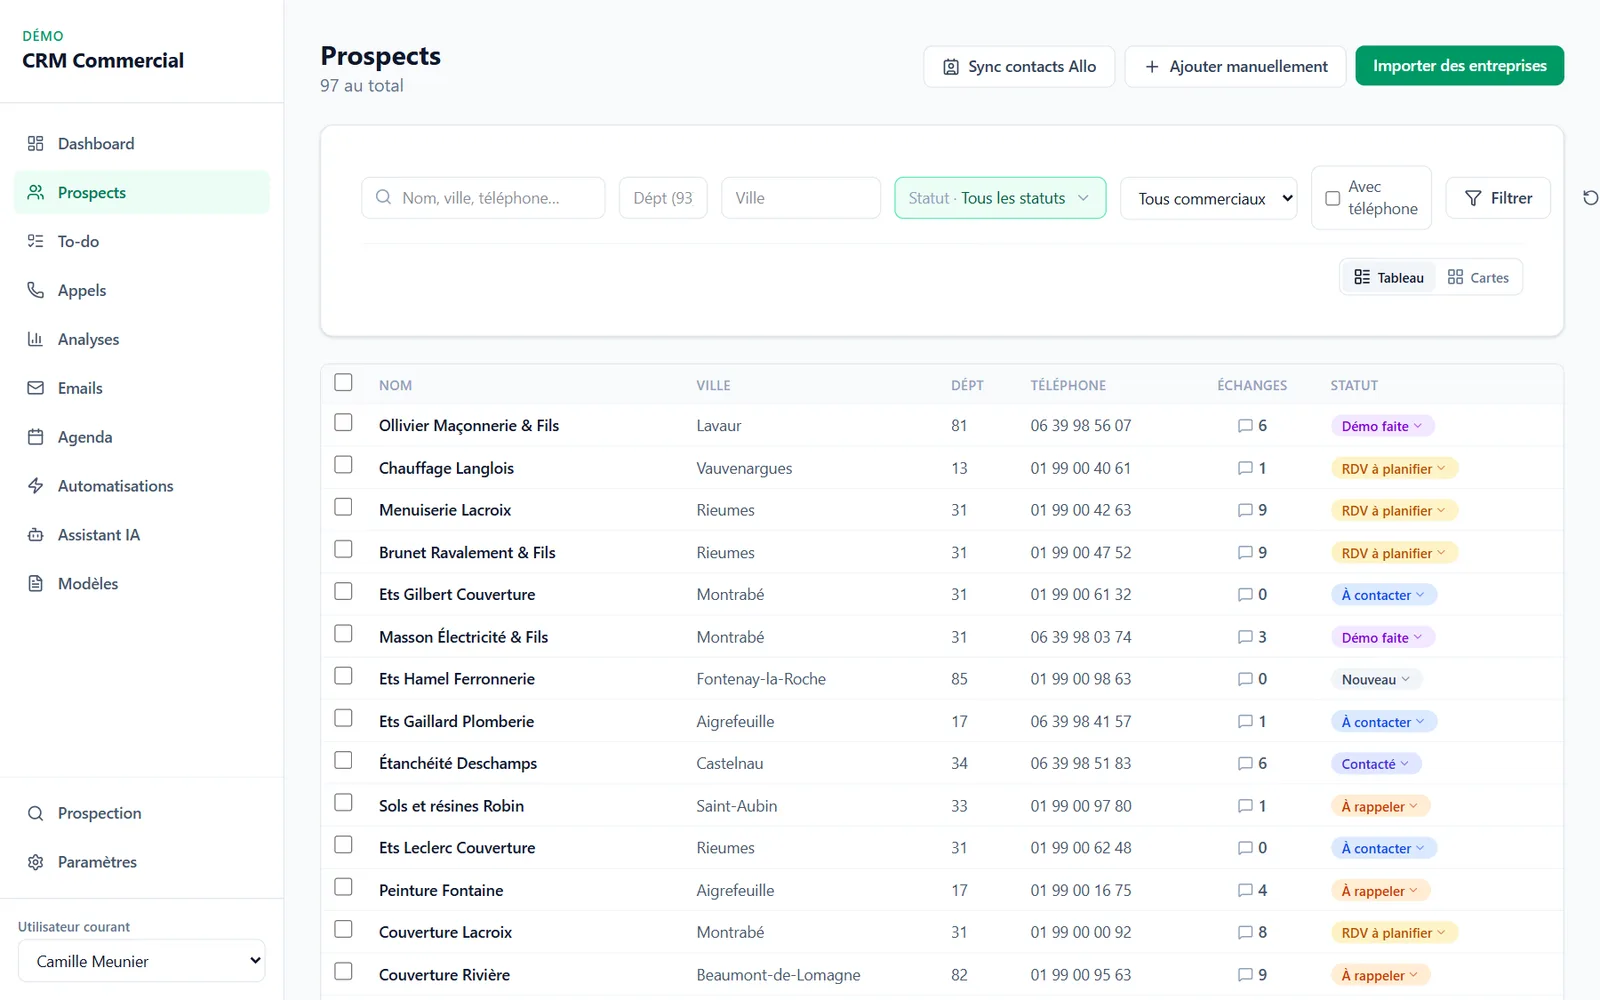Open the Camille Meunier user selector
1600x1000 pixels.
(142, 961)
